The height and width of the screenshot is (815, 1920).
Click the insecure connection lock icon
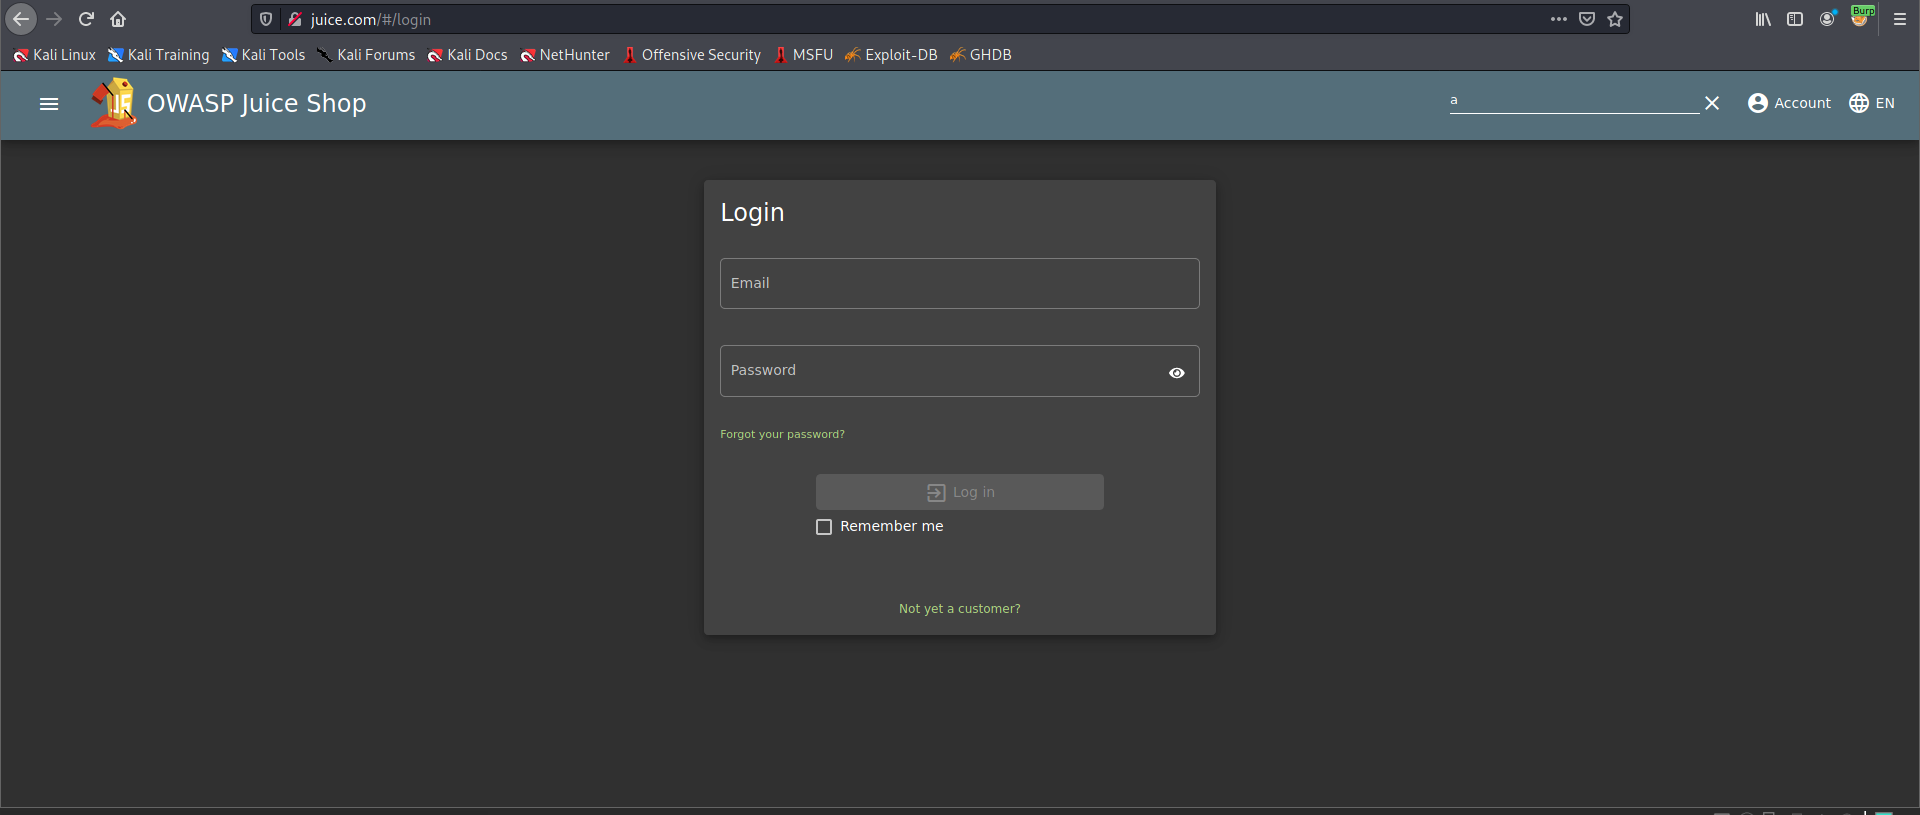click(x=295, y=19)
